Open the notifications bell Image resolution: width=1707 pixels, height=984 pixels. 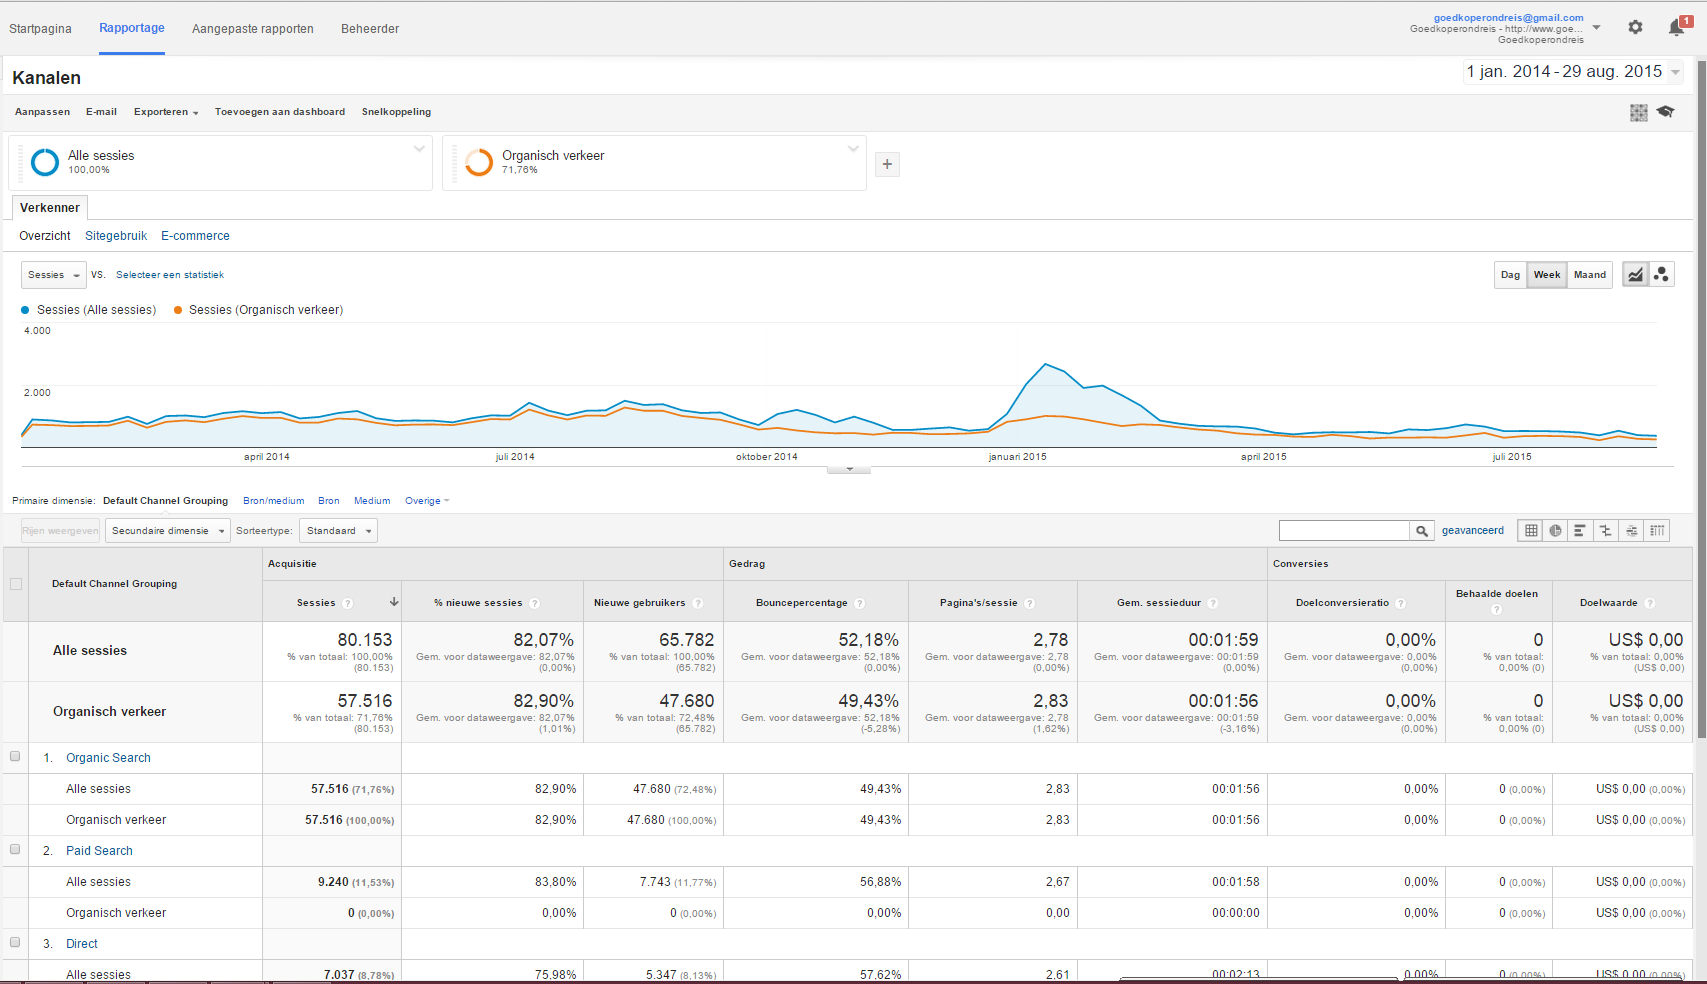pyautogui.click(x=1677, y=27)
